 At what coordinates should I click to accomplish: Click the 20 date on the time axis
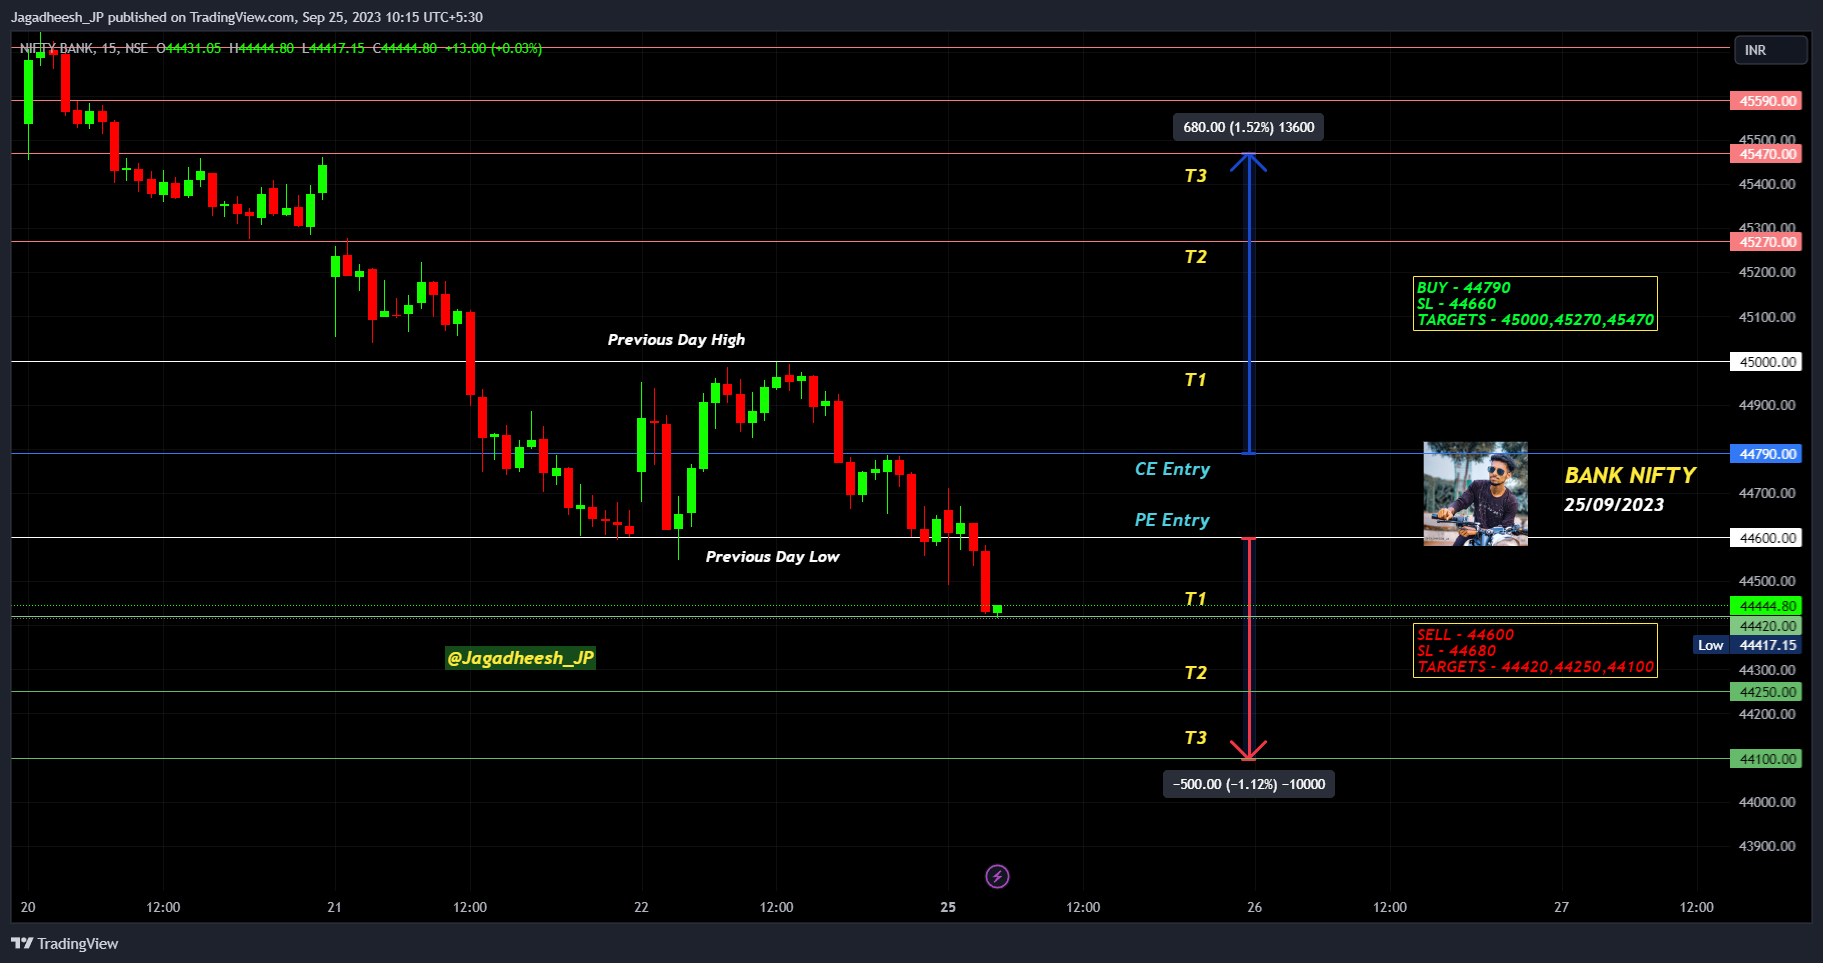point(28,907)
